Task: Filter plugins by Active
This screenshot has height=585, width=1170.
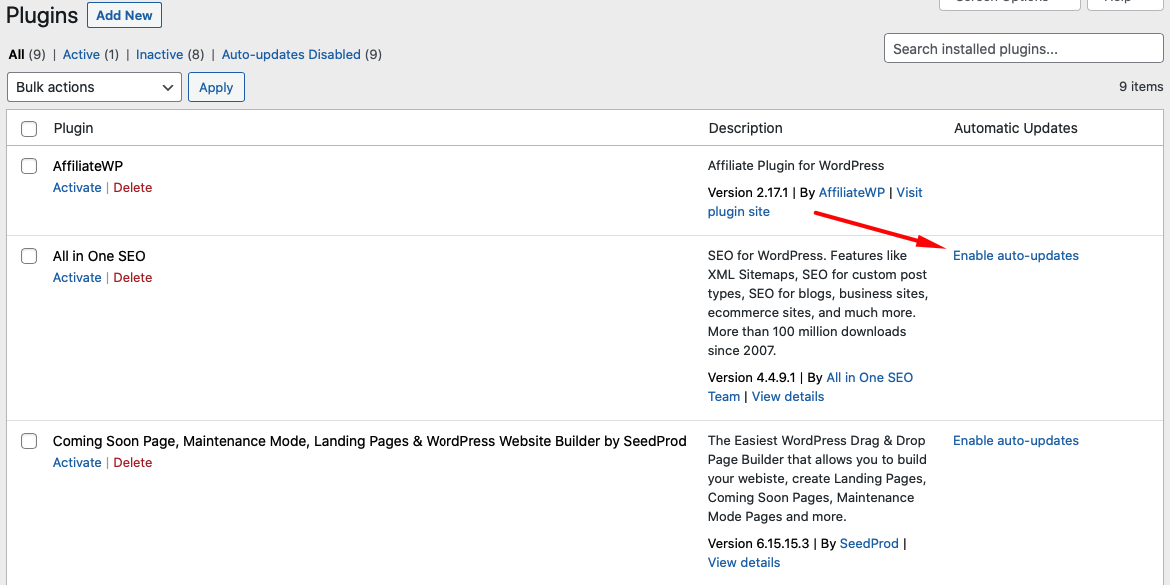Action: [x=81, y=54]
